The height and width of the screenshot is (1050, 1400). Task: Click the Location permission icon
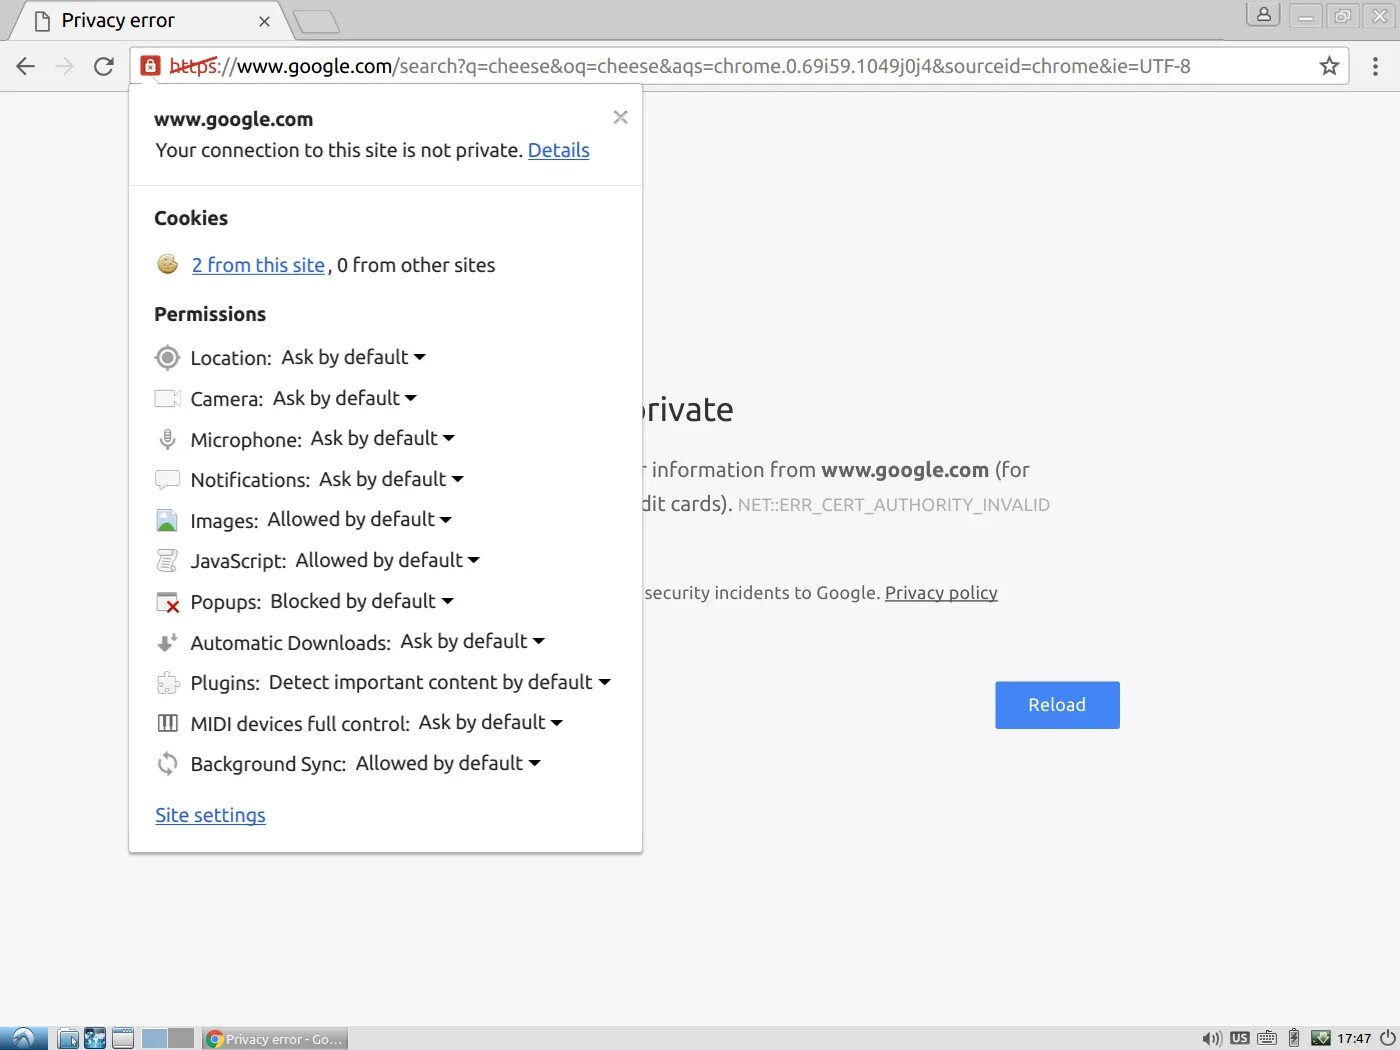[x=167, y=357]
